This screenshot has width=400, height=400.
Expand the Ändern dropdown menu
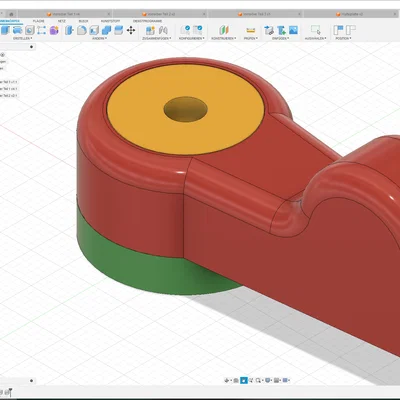100,39
